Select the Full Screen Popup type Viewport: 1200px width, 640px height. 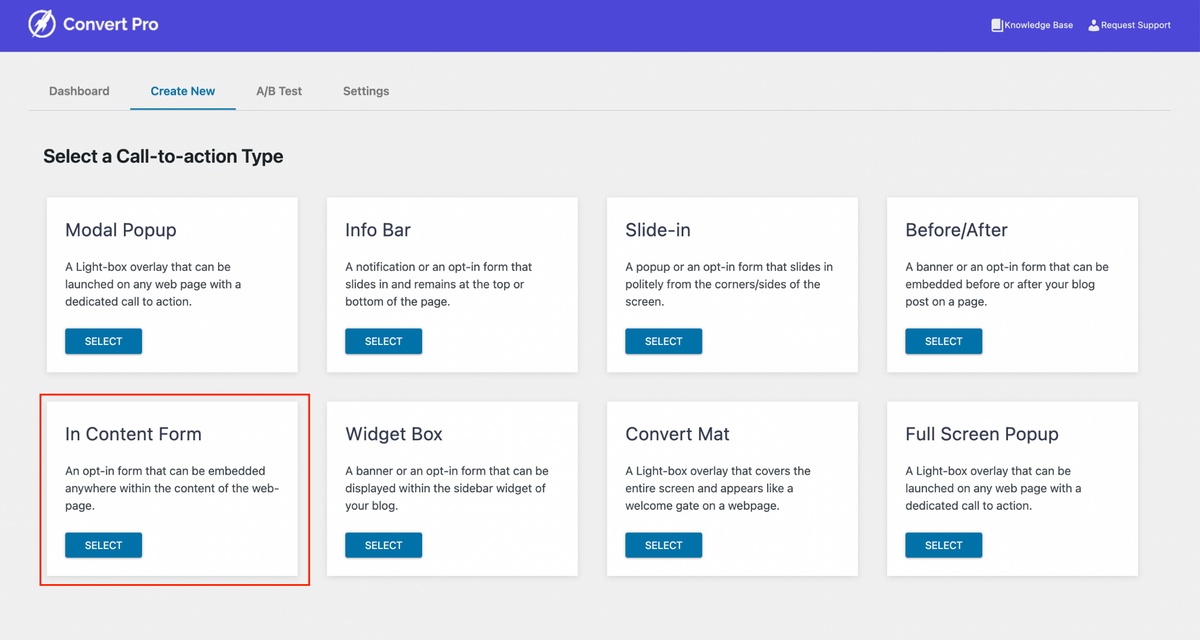(943, 545)
